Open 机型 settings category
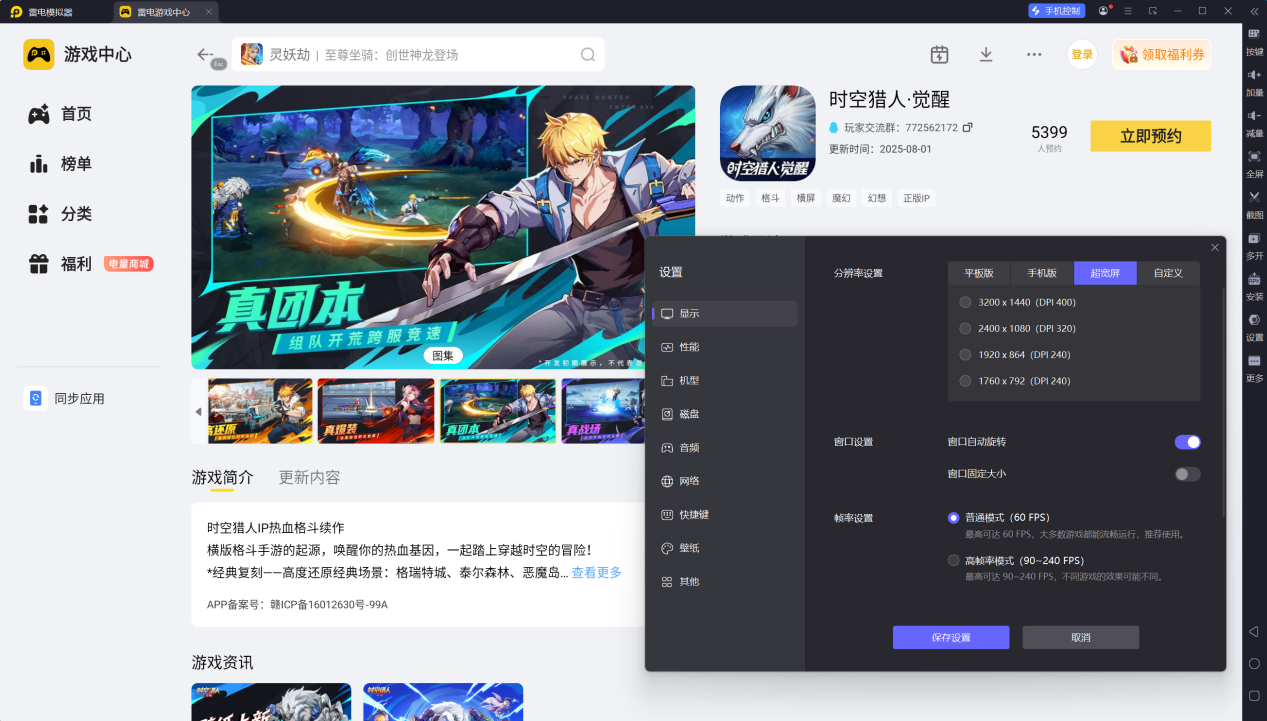Image resolution: width=1267 pixels, height=721 pixels. 725,381
